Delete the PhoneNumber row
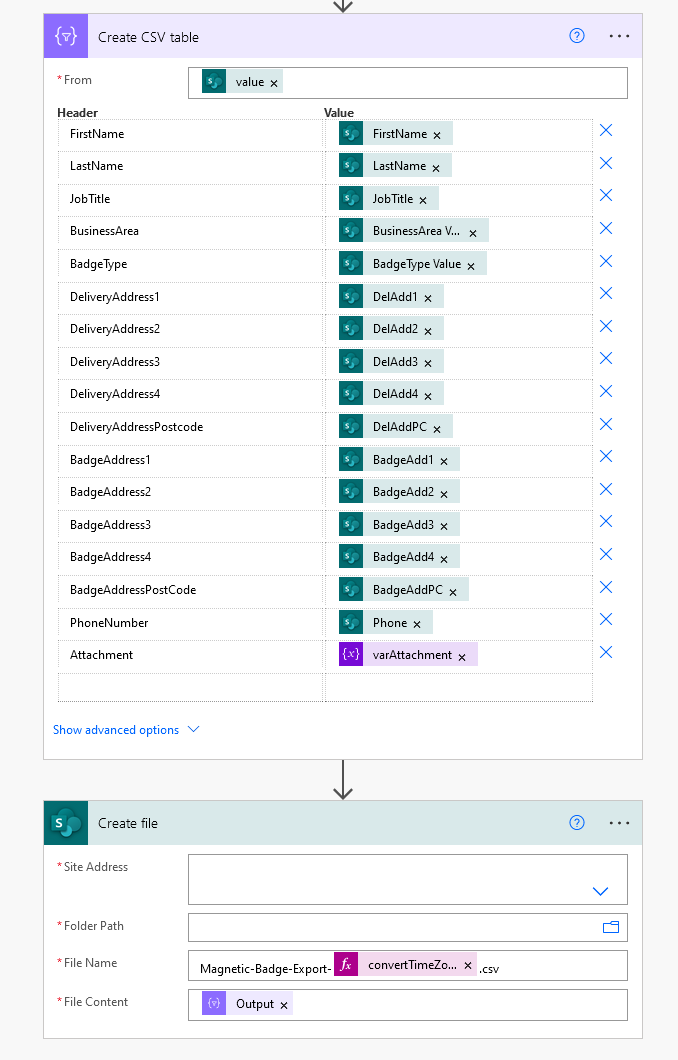 click(x=606, y=619)
